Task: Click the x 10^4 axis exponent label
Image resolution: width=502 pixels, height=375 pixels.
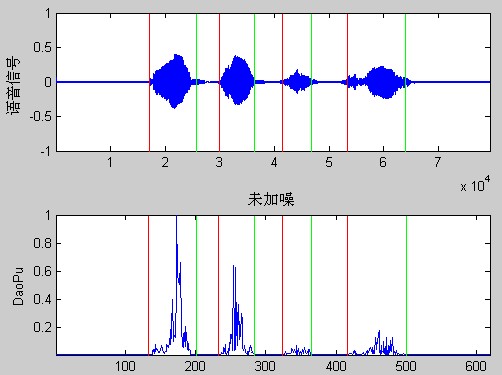Action: [x=475, y=184]
